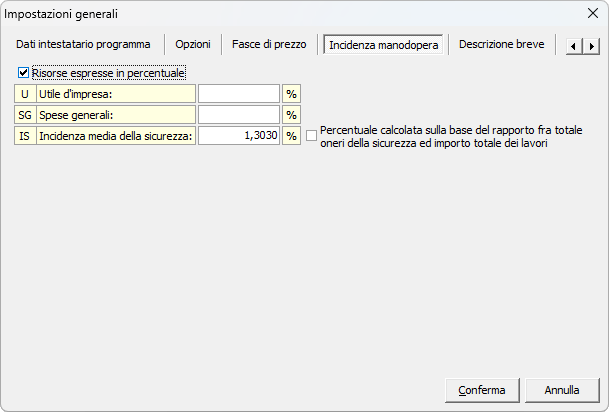This screenshot has width=609, height=412.
Task: Select the Fasce di prezzo tab
Action: [269, 45]
